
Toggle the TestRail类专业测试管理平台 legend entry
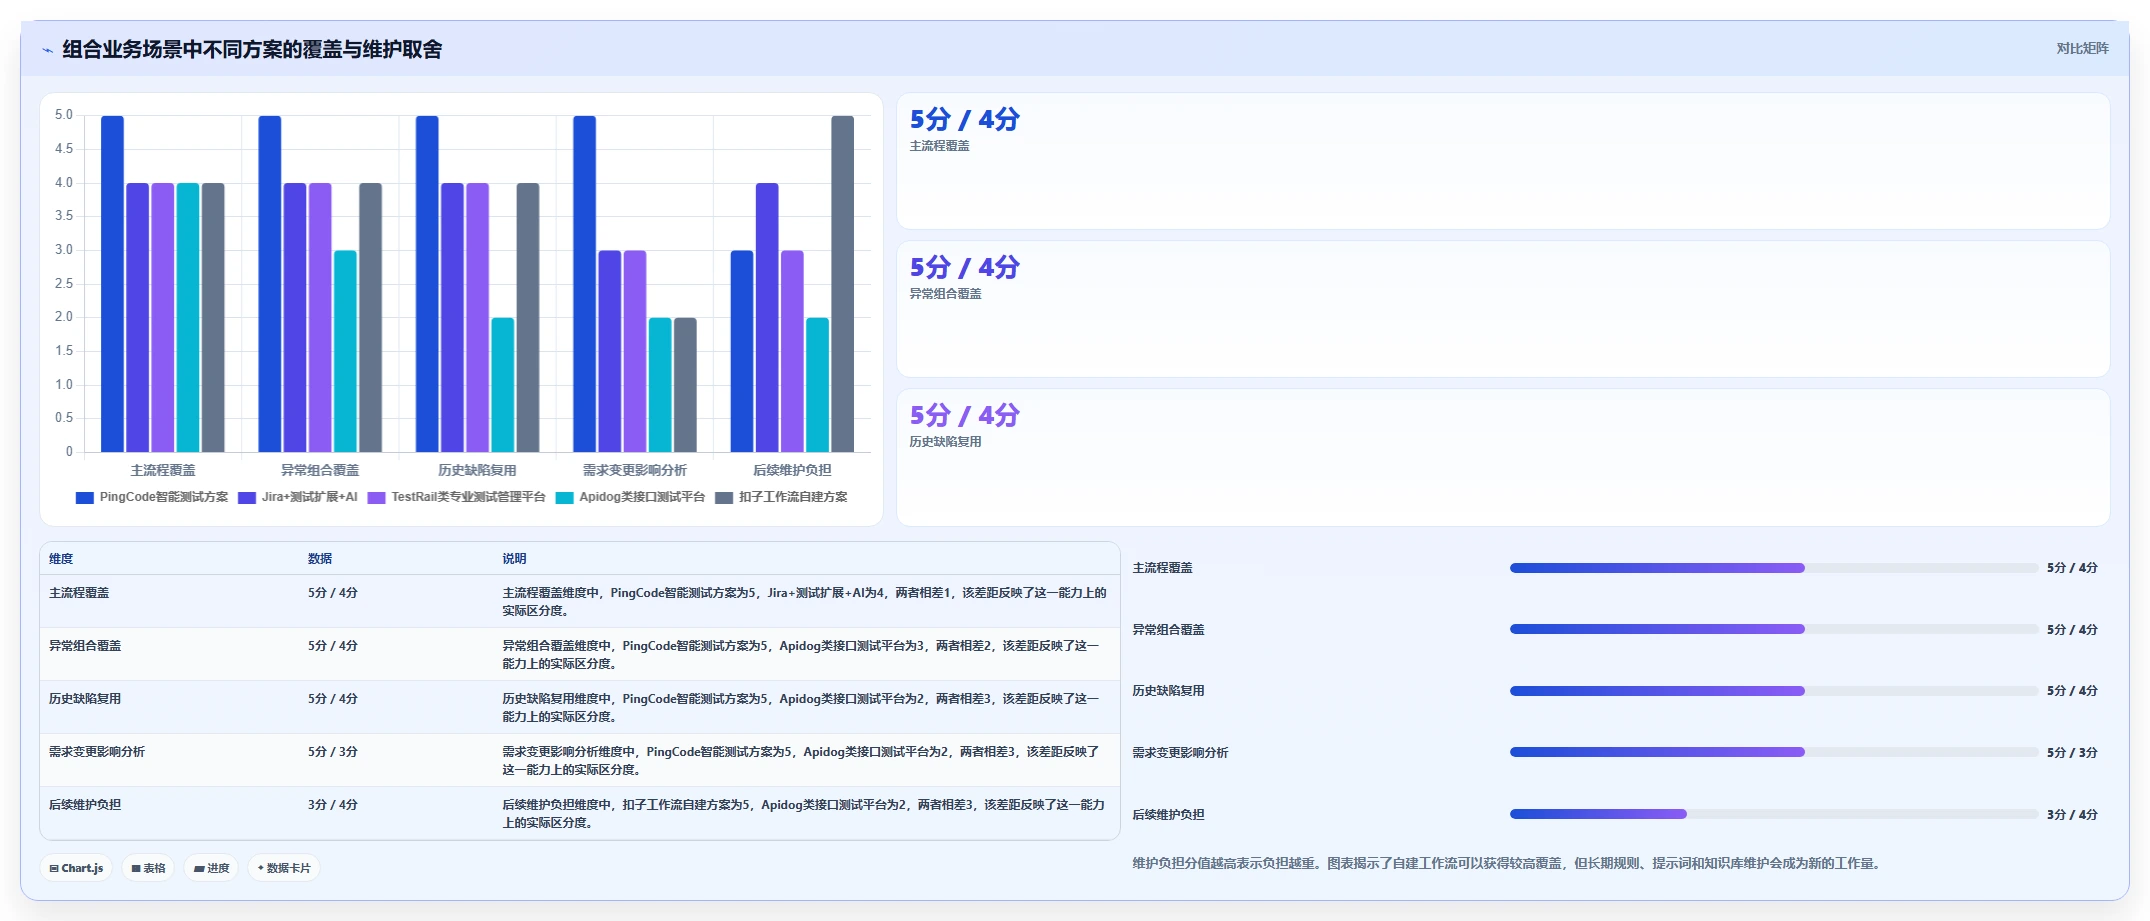point(457,497)
